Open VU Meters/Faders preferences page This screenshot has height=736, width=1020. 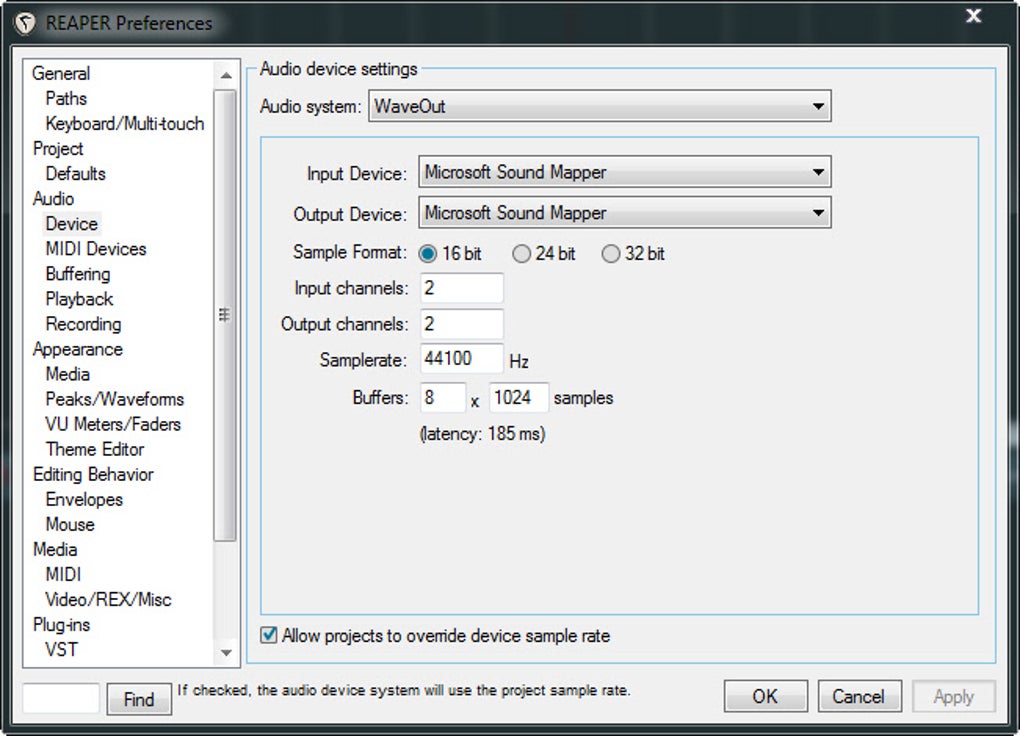click(113, 424)
